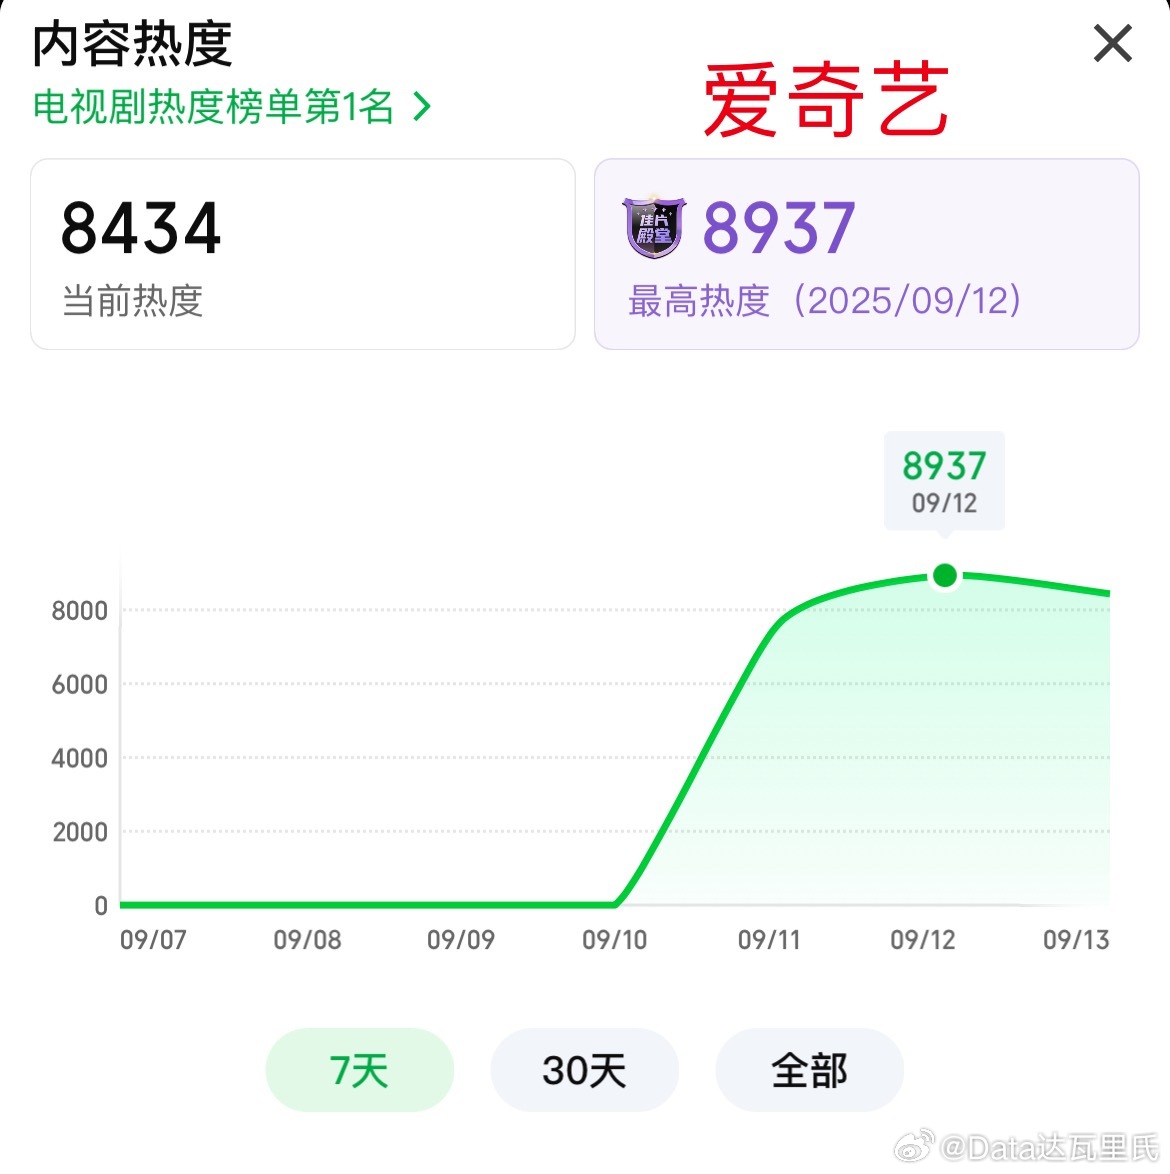
Task: Click the 6000 y-axis label
Action: [79, 684]
